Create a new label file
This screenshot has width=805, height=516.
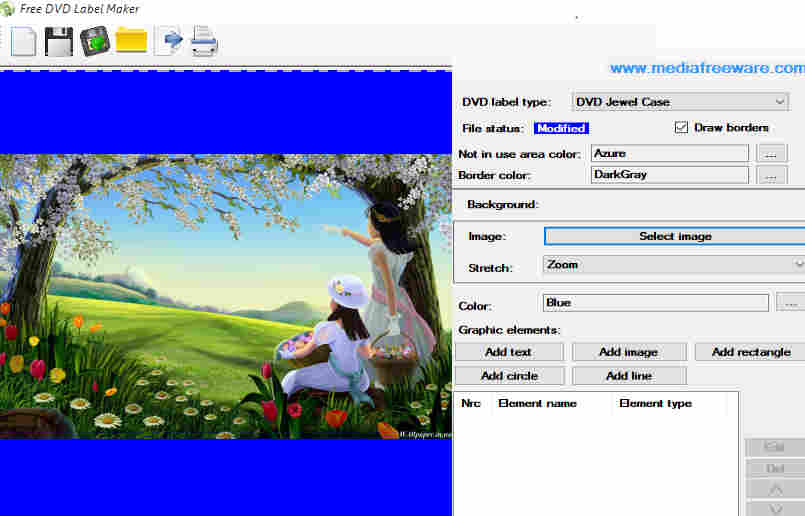(24, 41)
